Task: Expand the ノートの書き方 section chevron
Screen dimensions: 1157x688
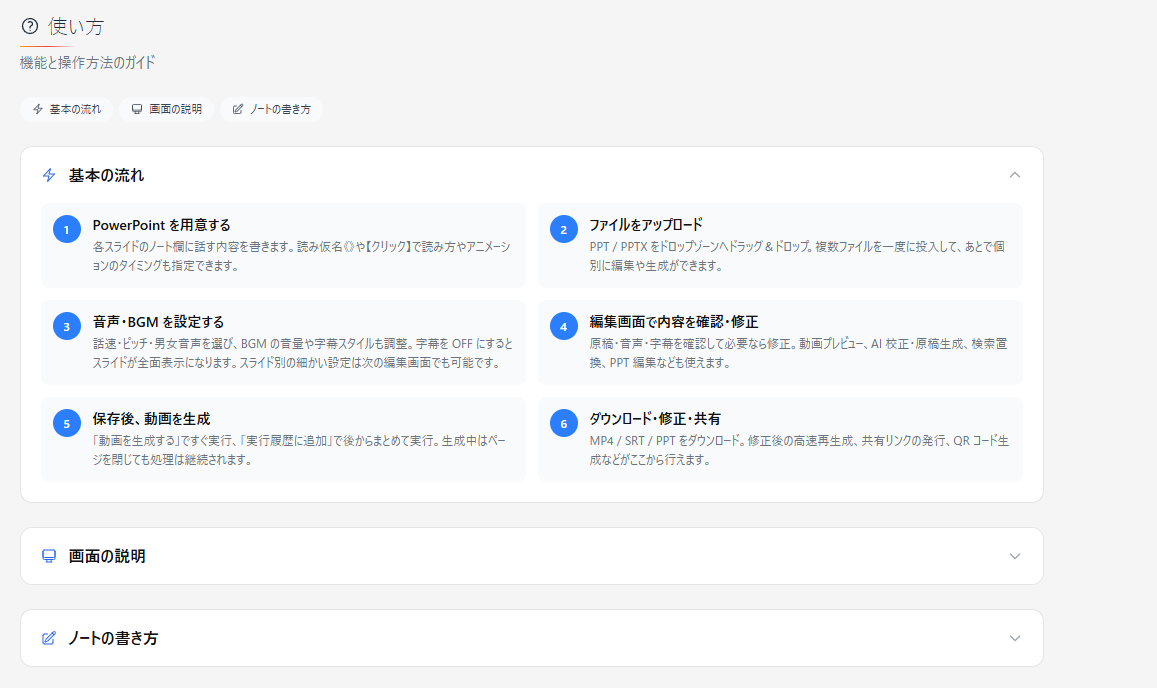Action: click(x=1015, y=638)
